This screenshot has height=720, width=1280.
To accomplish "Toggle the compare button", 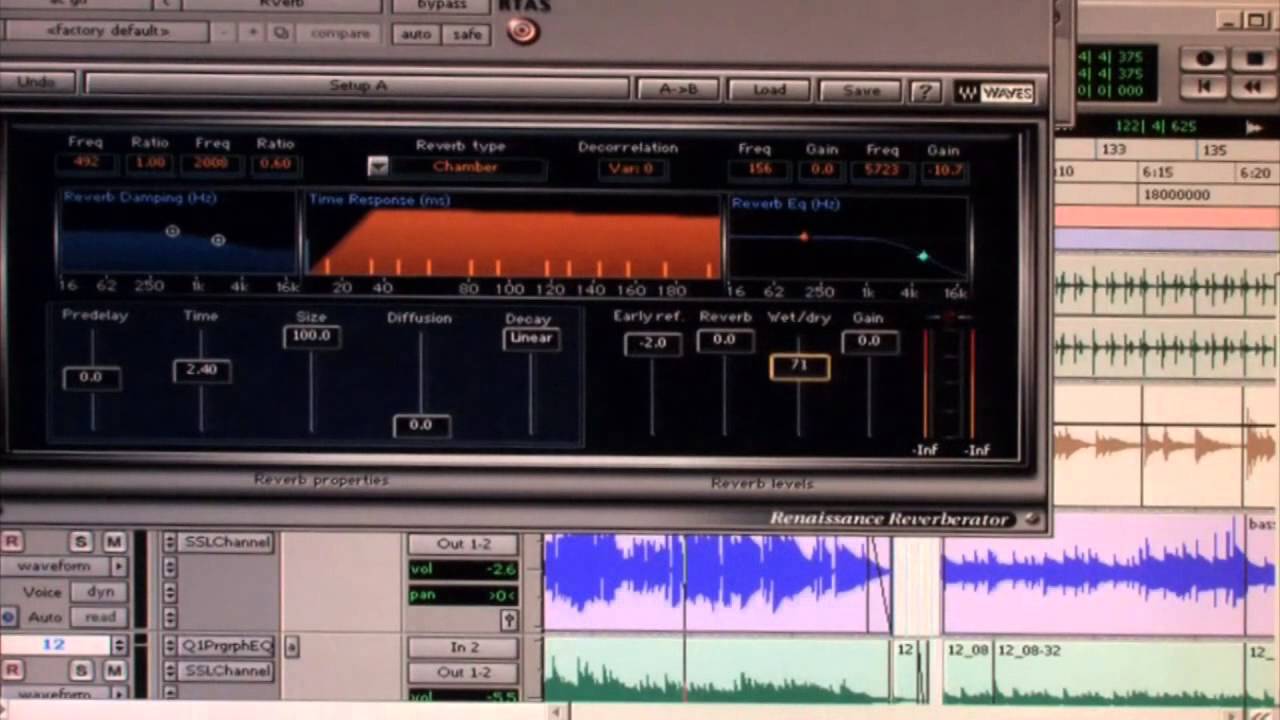I will [340, 34].
